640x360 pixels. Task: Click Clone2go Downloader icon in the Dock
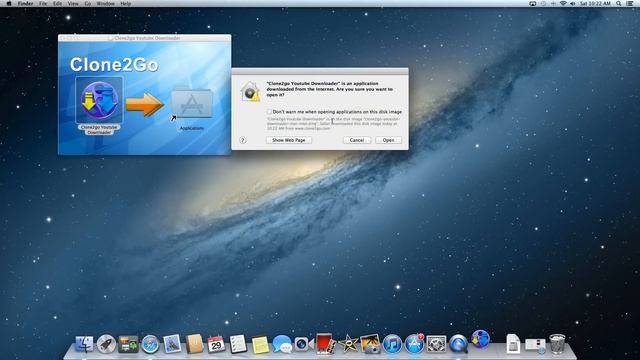(x=480, y=339)
